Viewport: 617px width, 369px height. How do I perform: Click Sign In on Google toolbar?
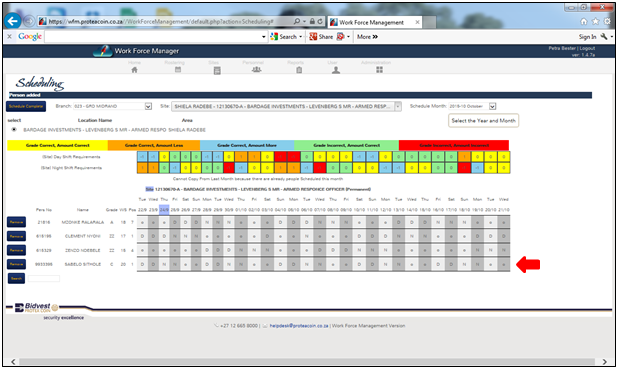coord(587,37)
